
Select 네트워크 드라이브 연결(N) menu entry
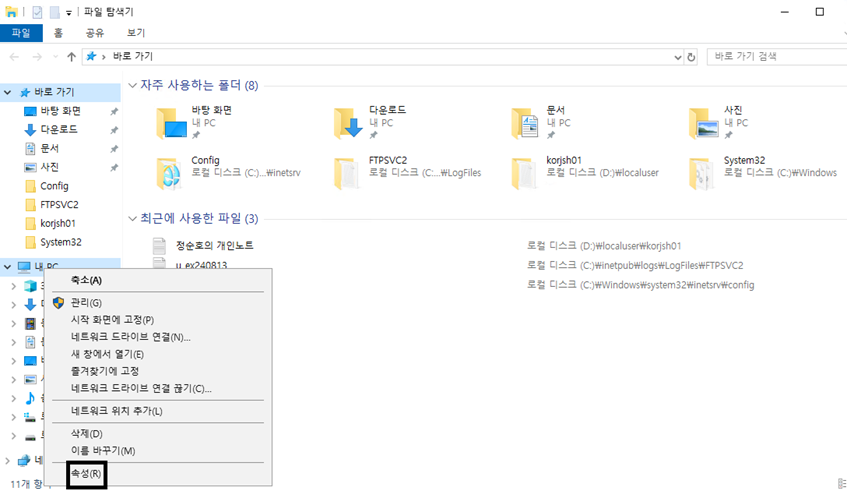(x=130, y=337)
